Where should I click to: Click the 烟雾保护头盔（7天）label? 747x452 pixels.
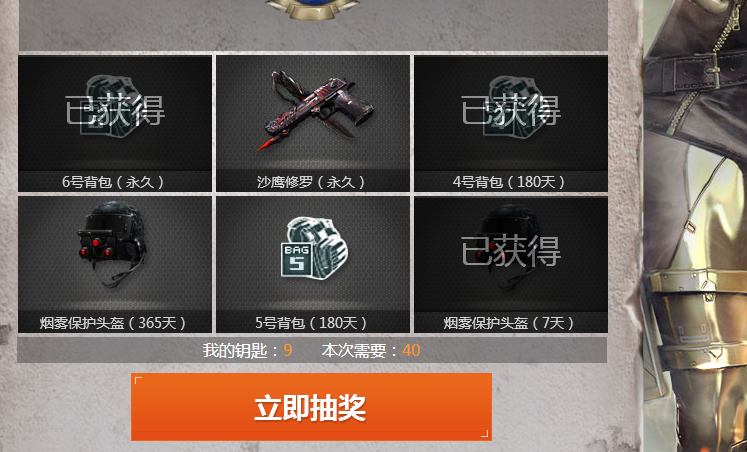[x=511, y=323]
